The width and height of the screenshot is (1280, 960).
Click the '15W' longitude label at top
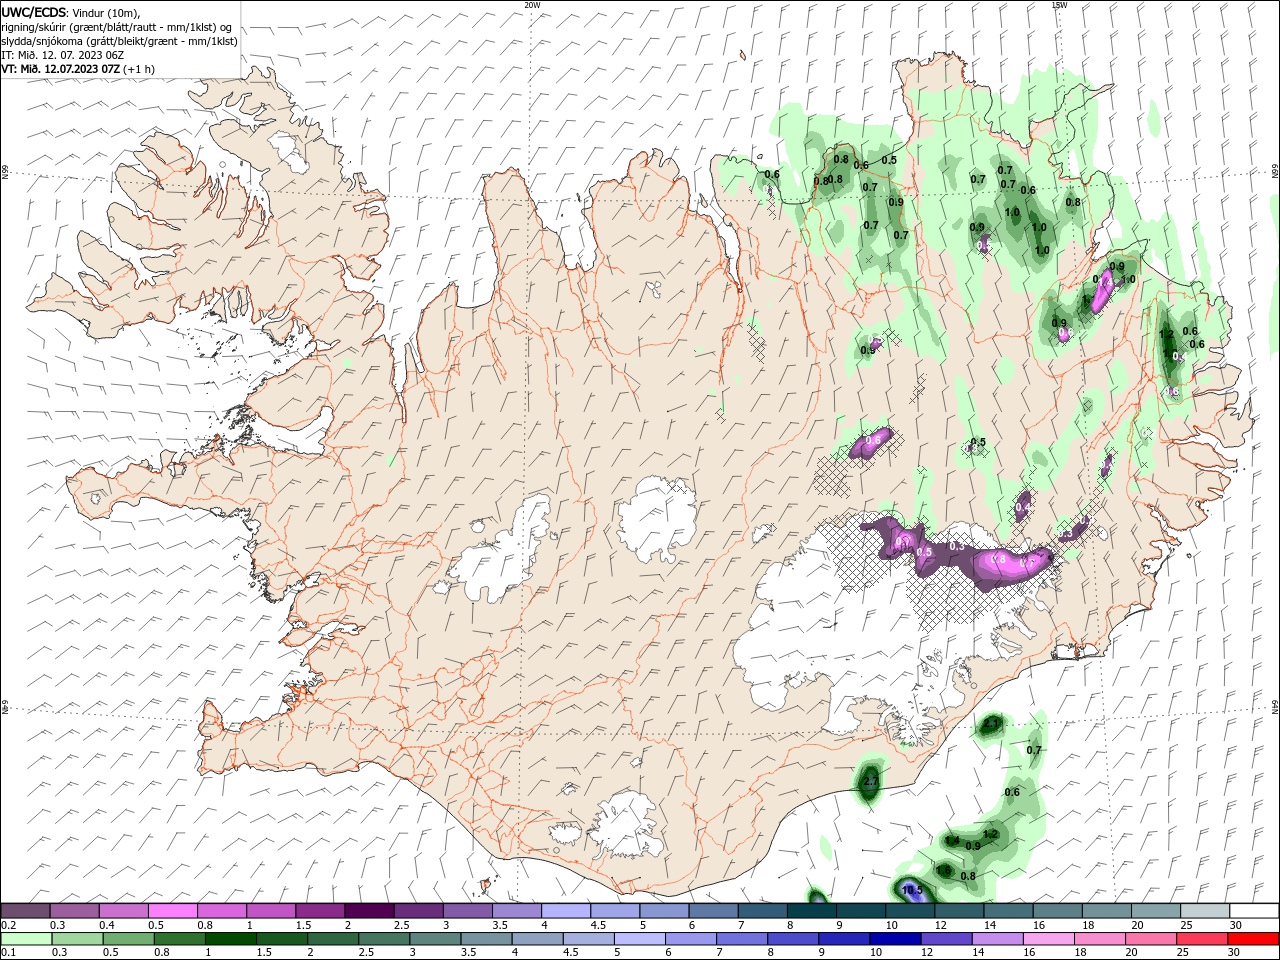click(x=1059, y=4)
